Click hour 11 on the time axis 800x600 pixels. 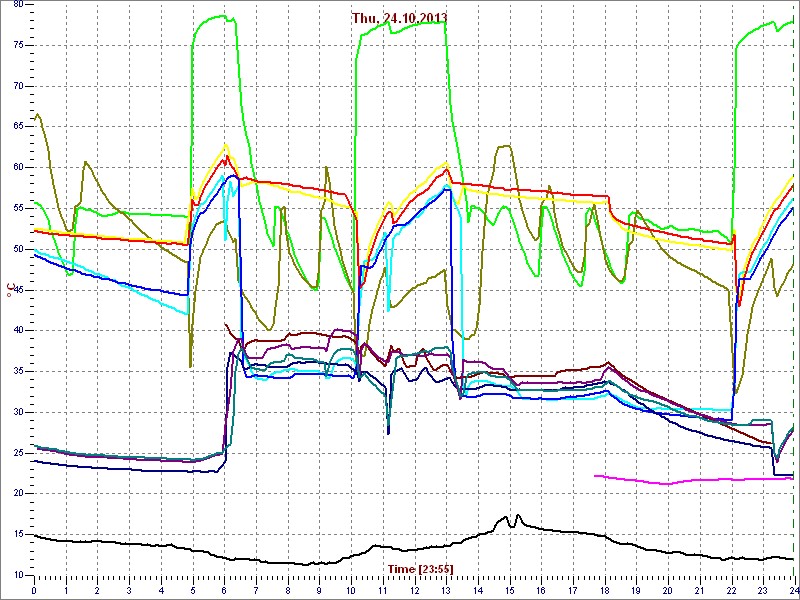click(383, 590)
